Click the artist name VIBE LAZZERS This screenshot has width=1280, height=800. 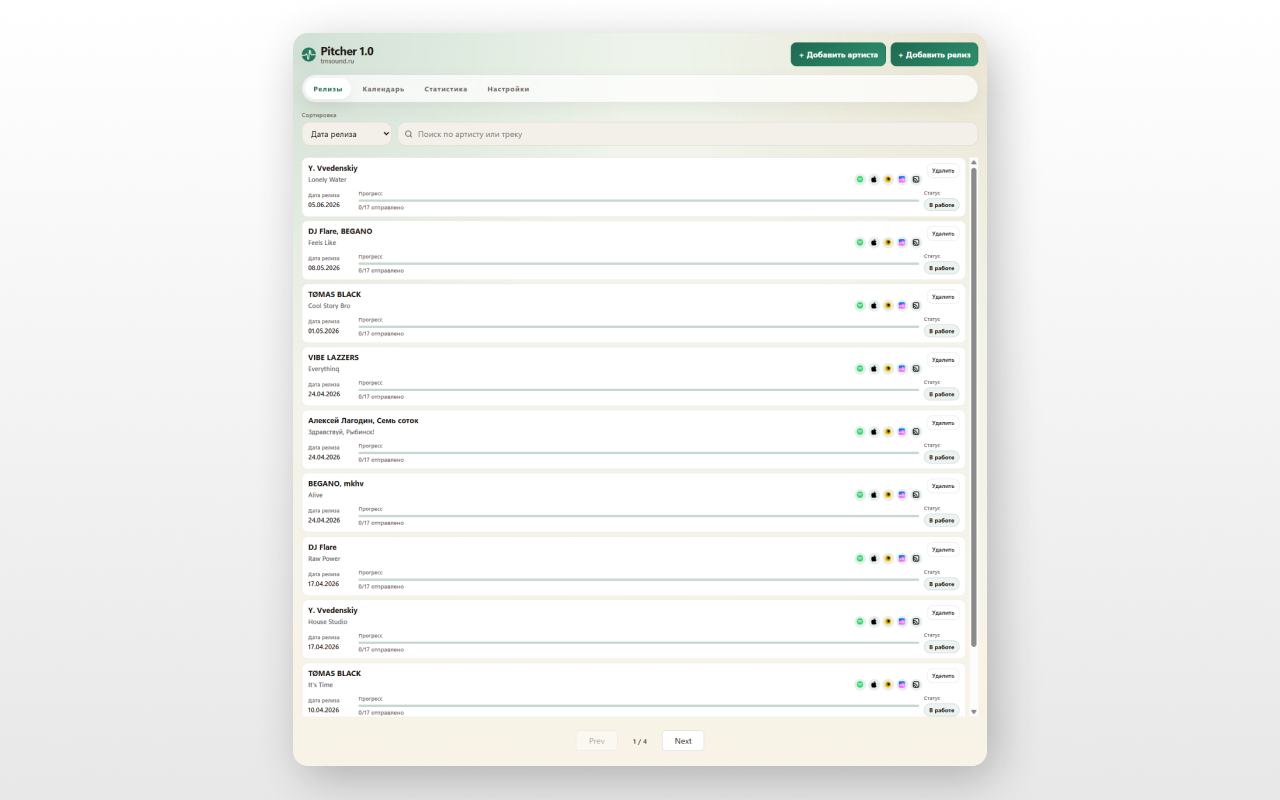(333, 357)
